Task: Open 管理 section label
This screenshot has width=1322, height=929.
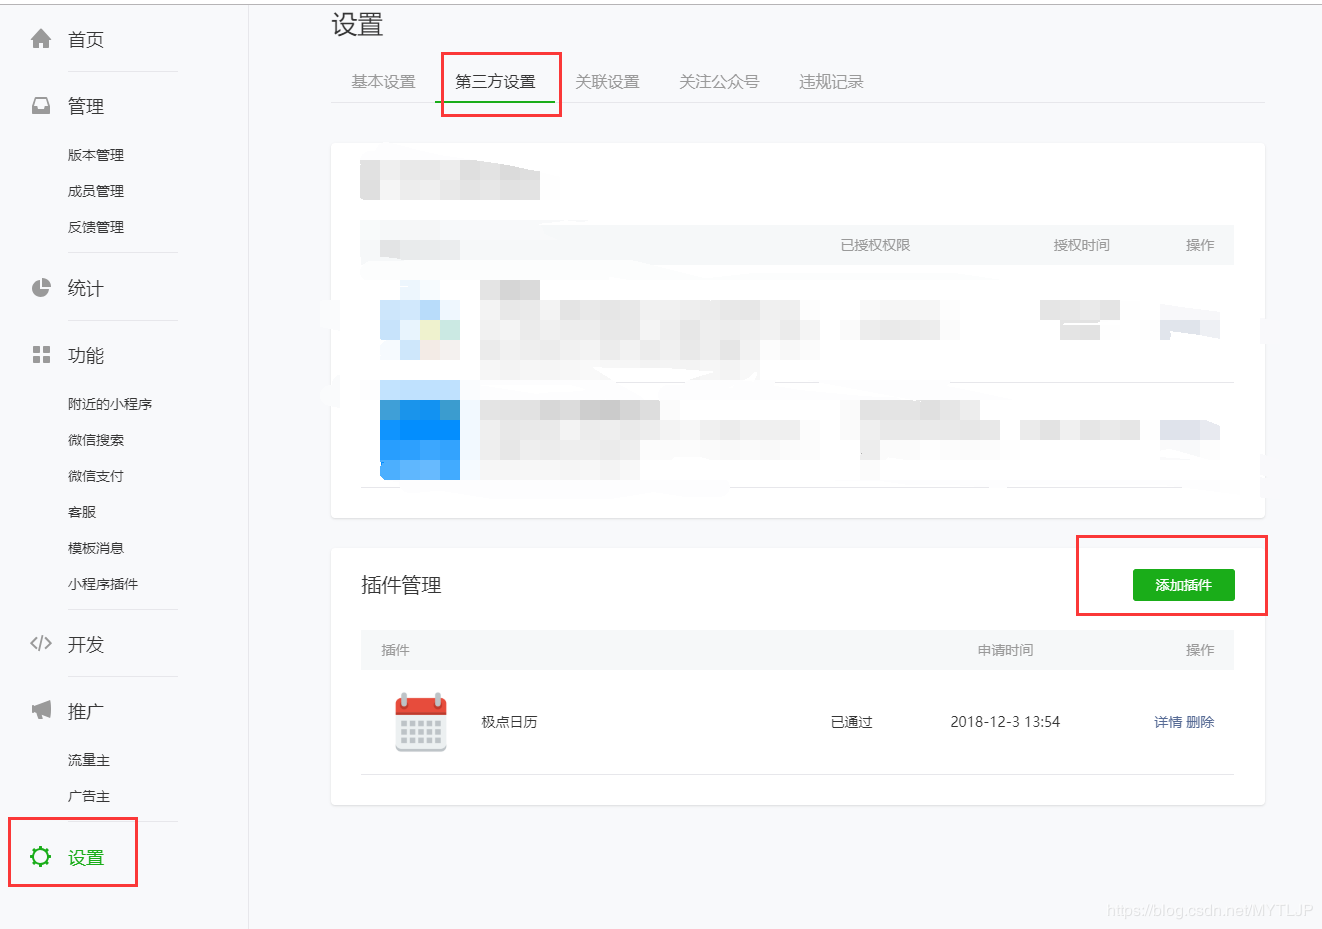Action: [86, 106]
